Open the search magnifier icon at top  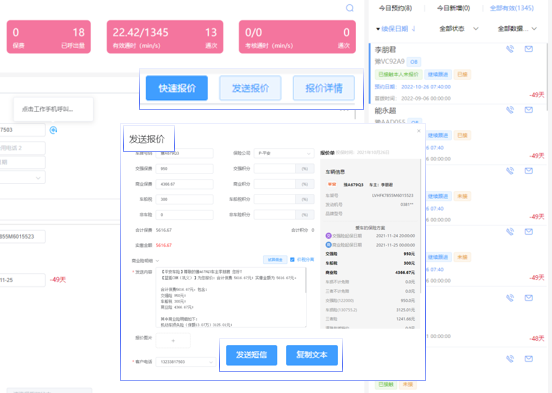pos(349,8)
